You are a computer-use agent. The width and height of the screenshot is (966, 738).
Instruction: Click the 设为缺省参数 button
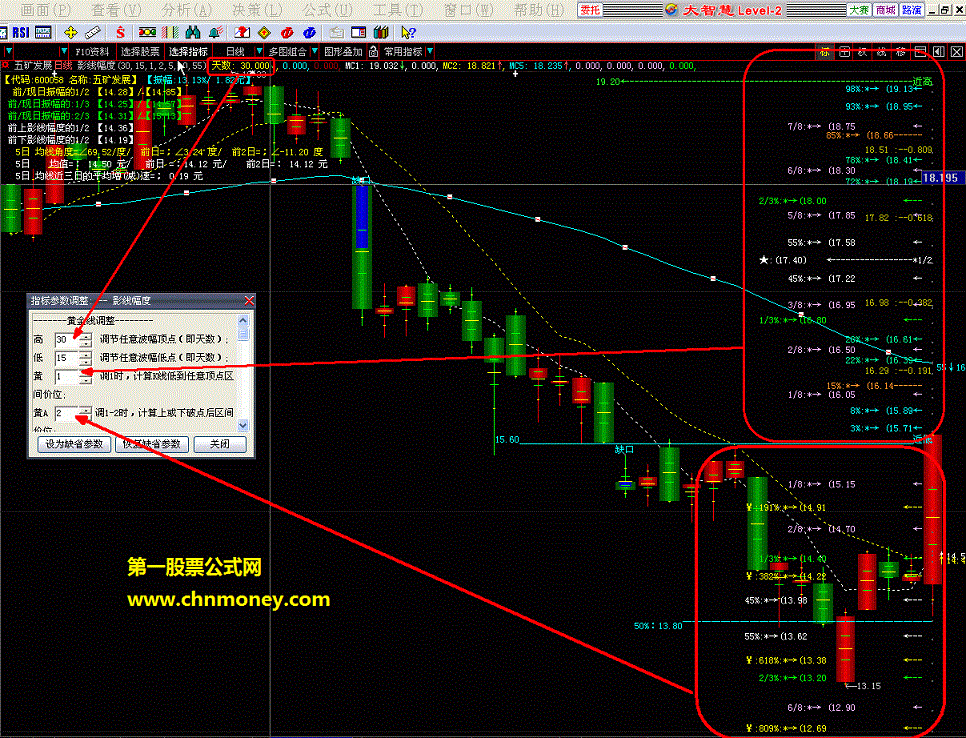(x=74, y=444)
